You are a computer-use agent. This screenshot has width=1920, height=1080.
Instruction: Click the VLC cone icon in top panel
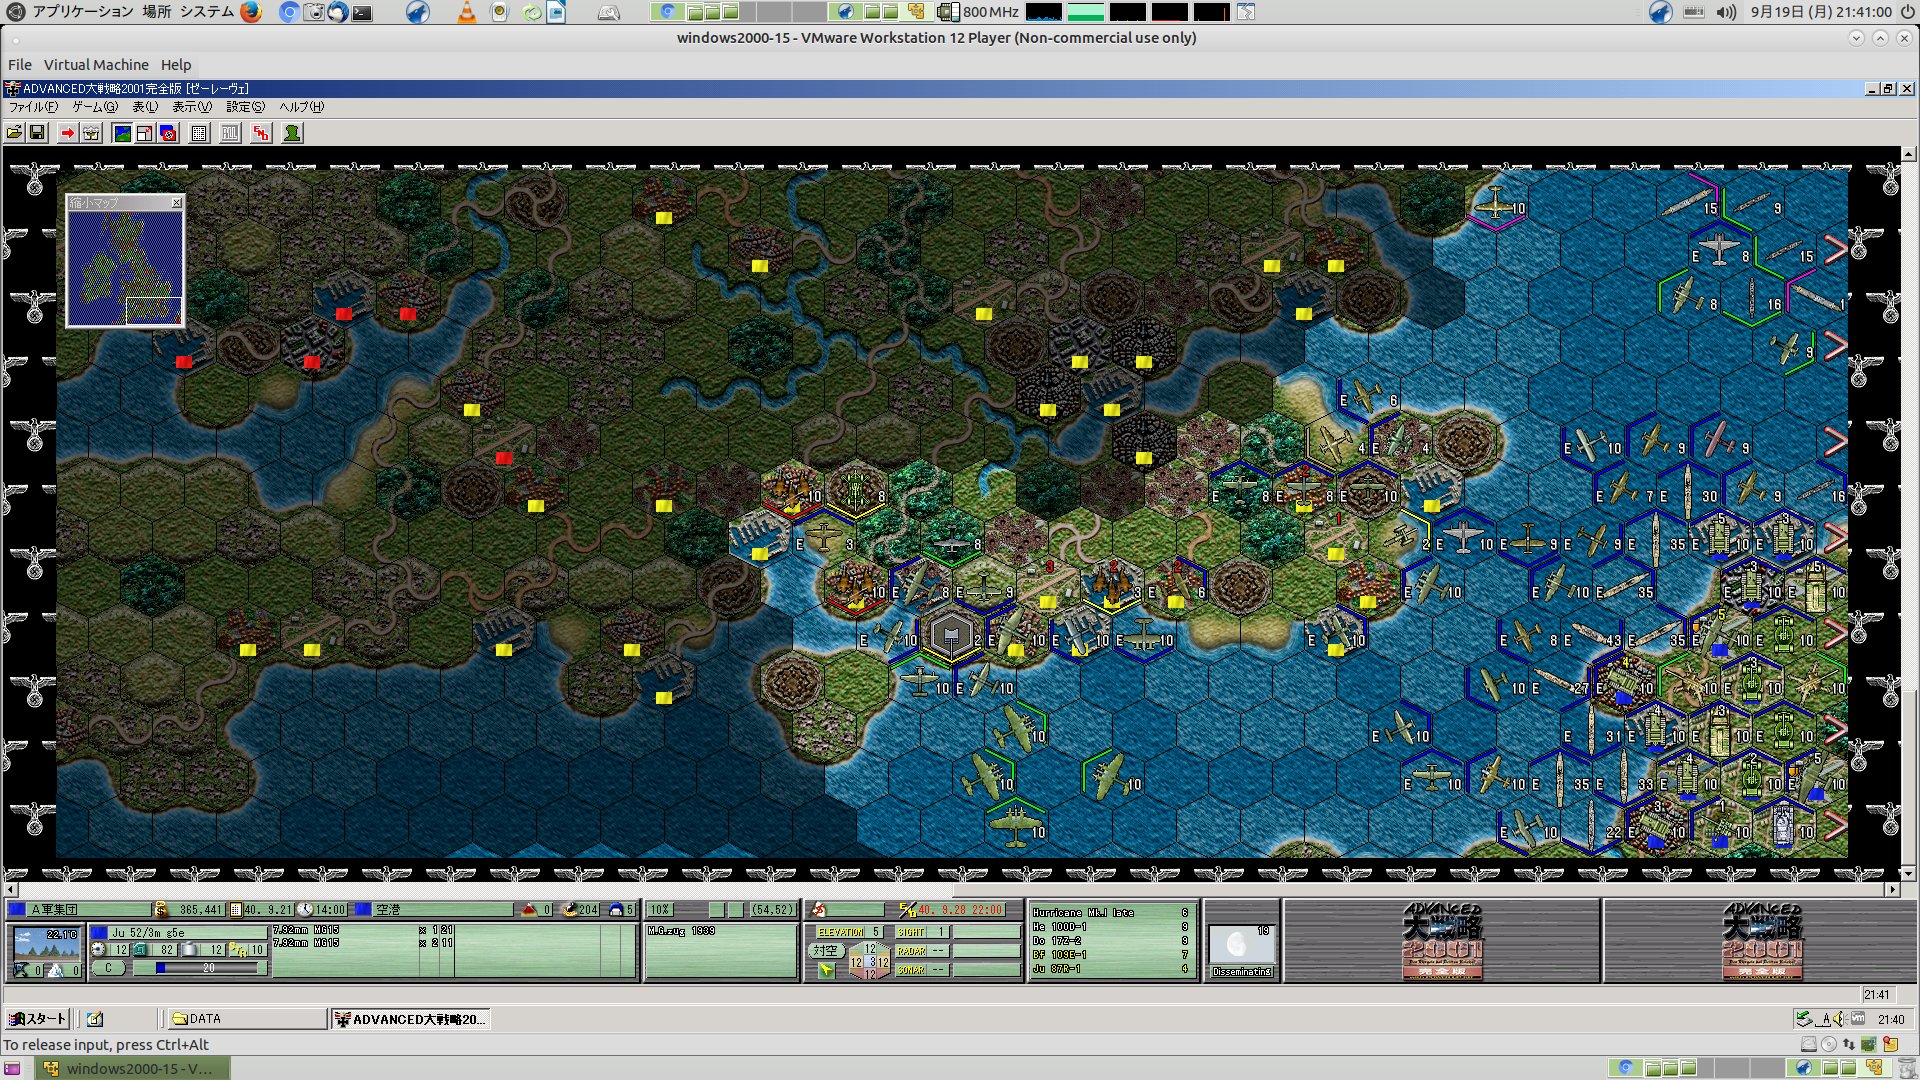[467, 12]
